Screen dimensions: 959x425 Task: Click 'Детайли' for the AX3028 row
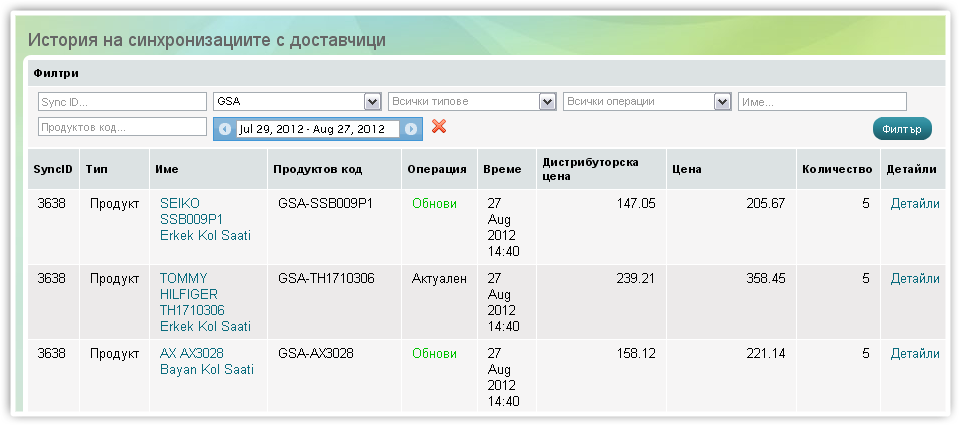[x=915, y=353]
